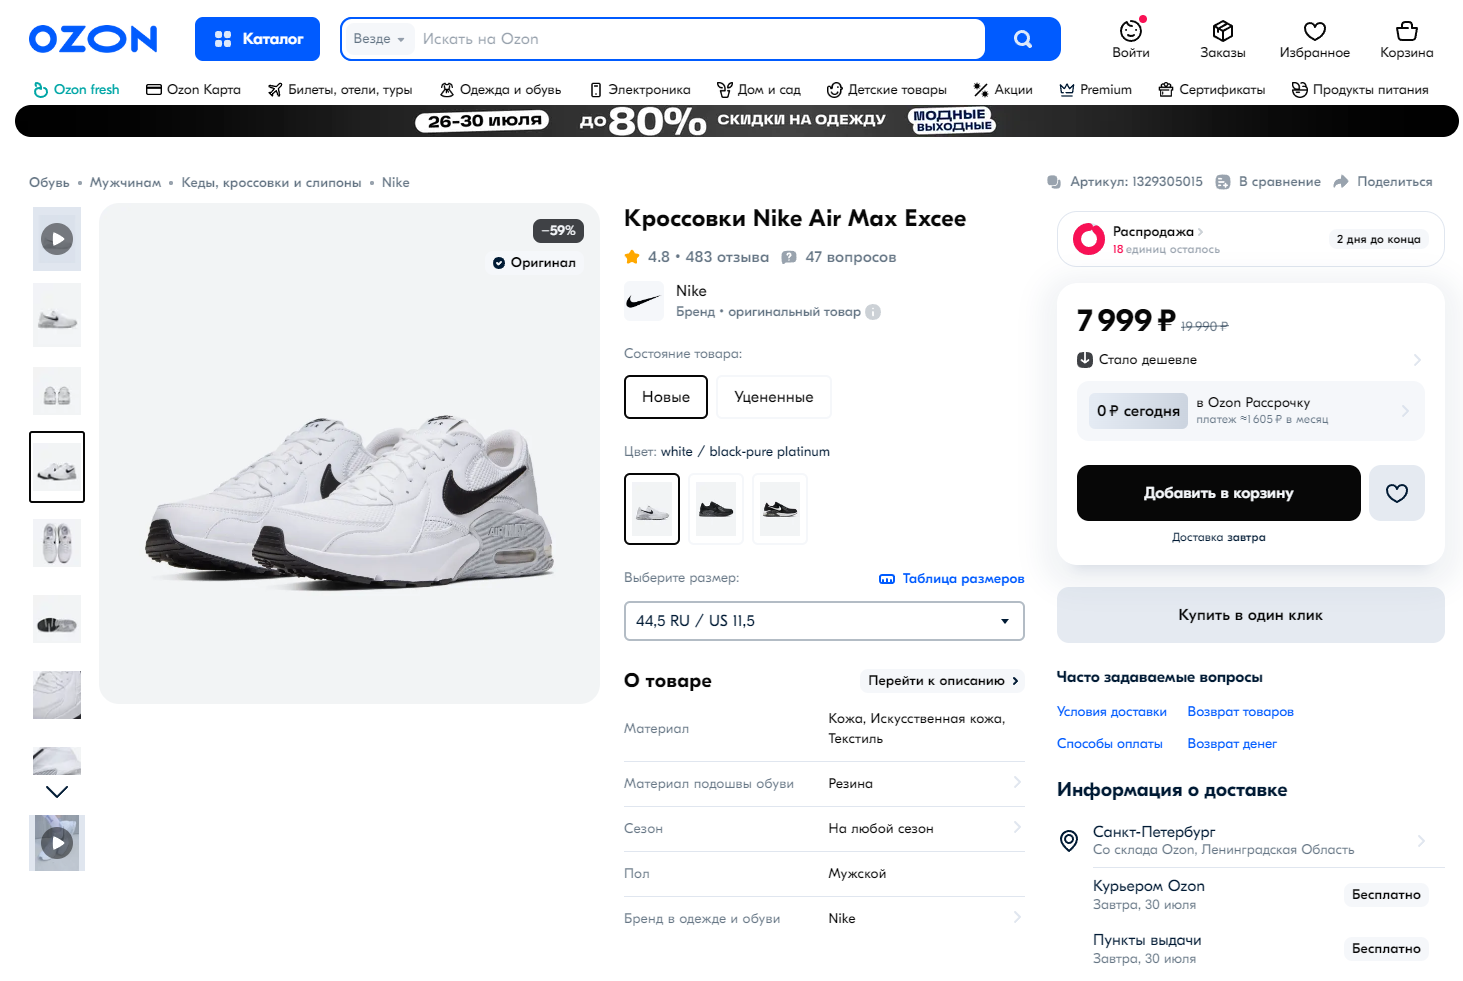The width and height of the screenshot is (1463, 981).
Task: Open the Везде search scope dropdown
Action: point(379,39)
